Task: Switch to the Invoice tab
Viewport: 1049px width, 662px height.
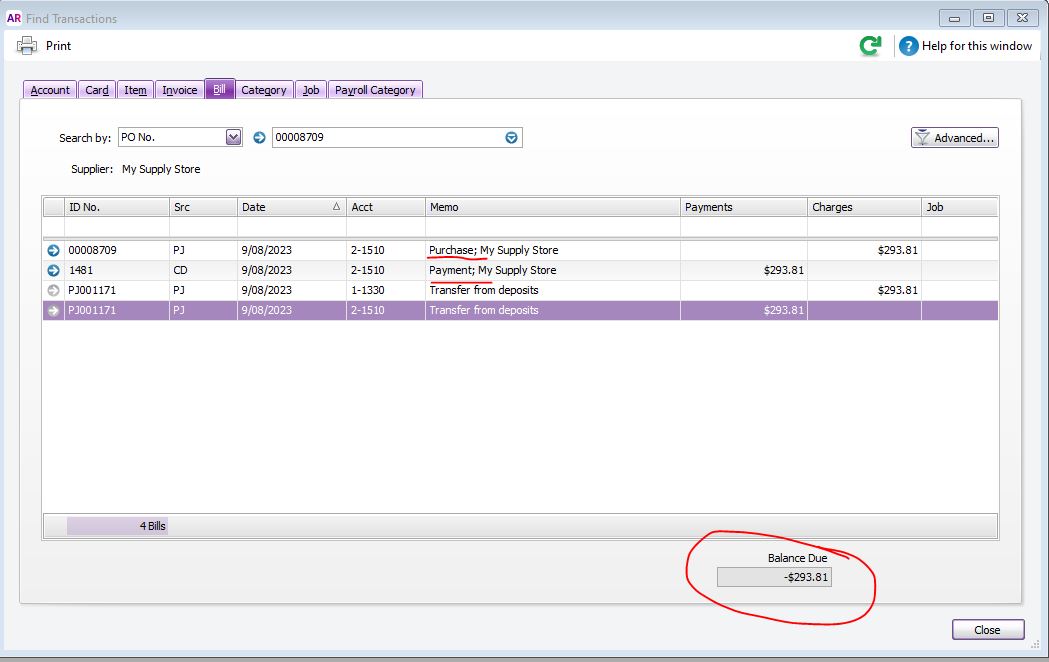Action: coord(180,90)
